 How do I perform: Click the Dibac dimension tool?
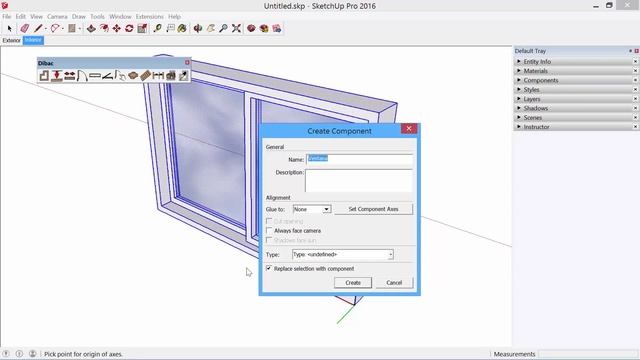coord(158,76)
